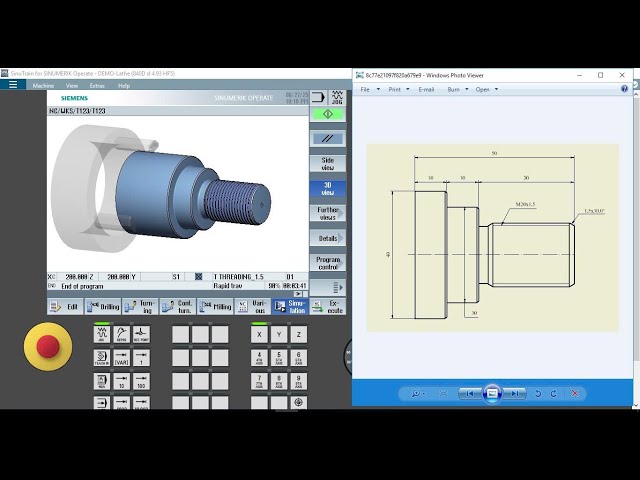Viewport: 640px width, 480px height.
Task: Open Program control submenu
Action: click(x=328, y=263)
